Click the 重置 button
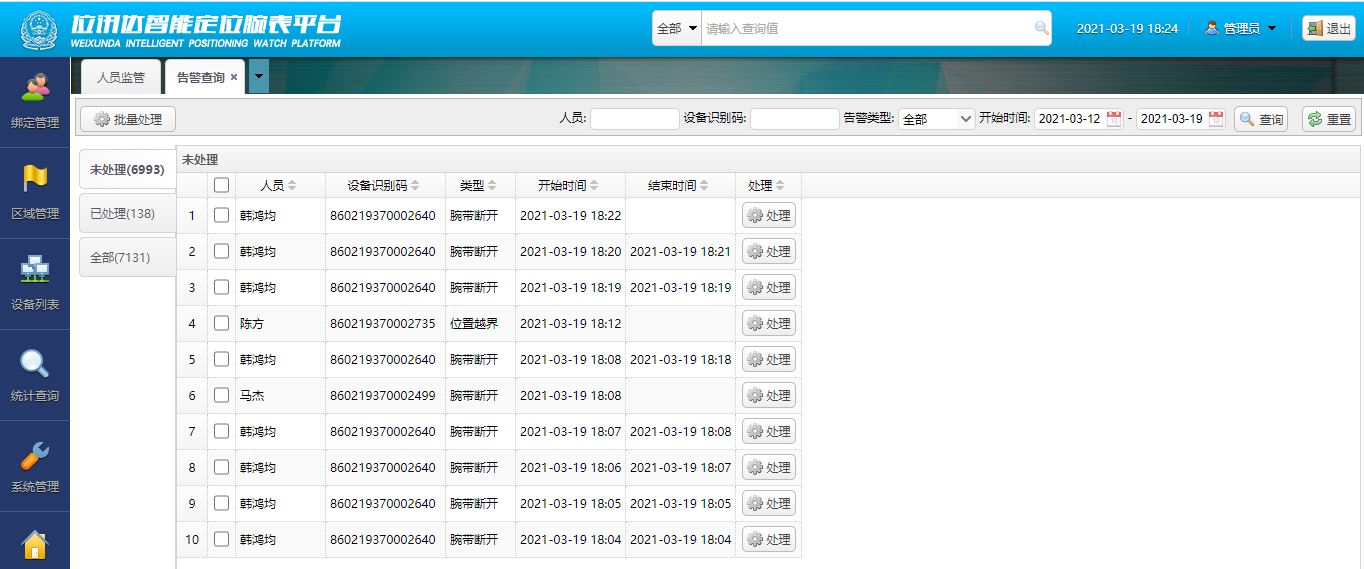Screen dimensions: 1364x569 (x=1328, y=119)
